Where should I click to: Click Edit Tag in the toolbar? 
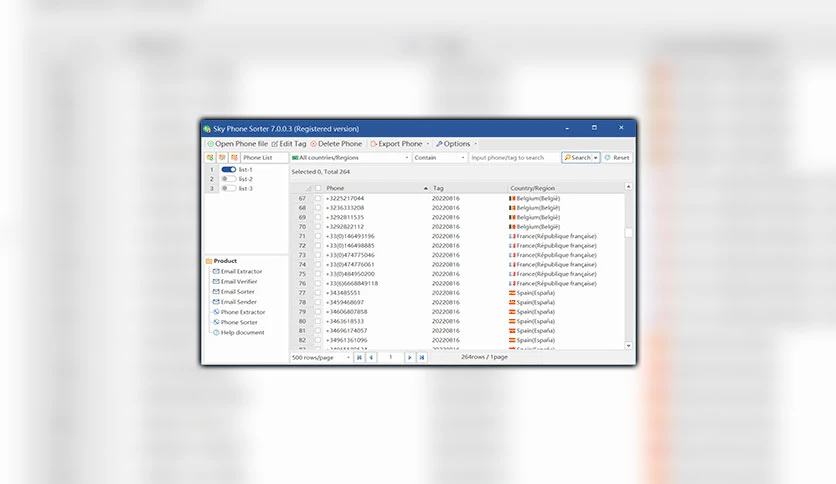pos(289,144)
